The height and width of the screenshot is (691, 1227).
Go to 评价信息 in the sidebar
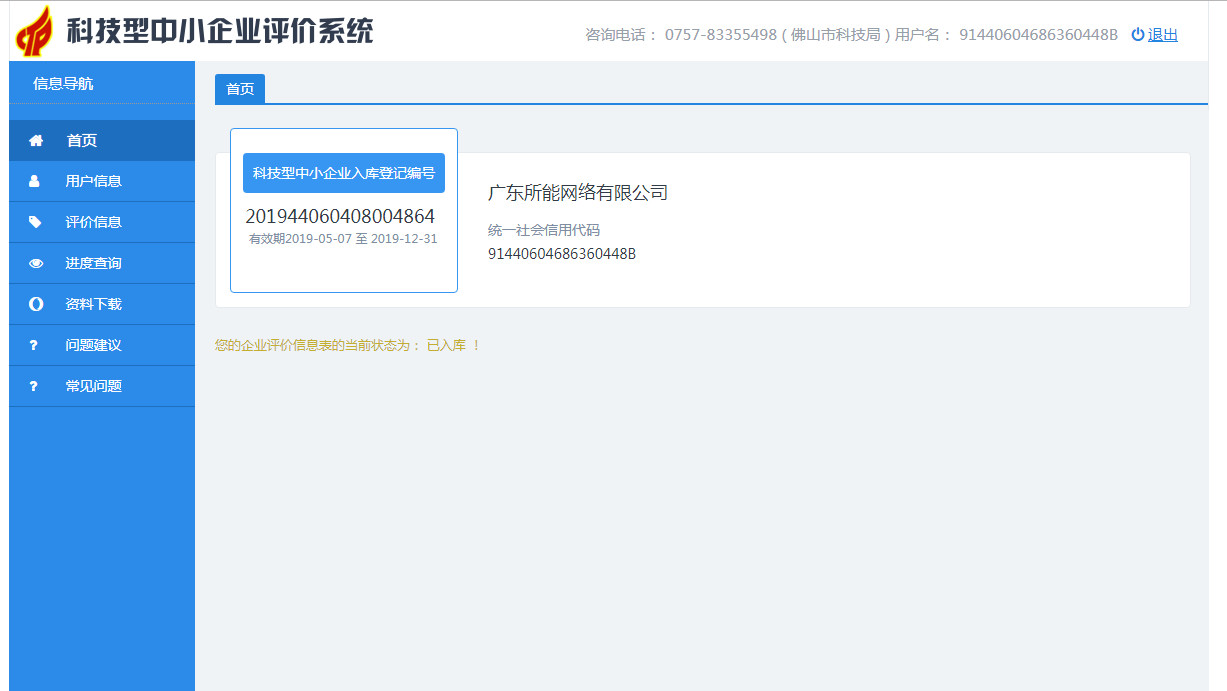pyautogui.click(x=102, y=222)
